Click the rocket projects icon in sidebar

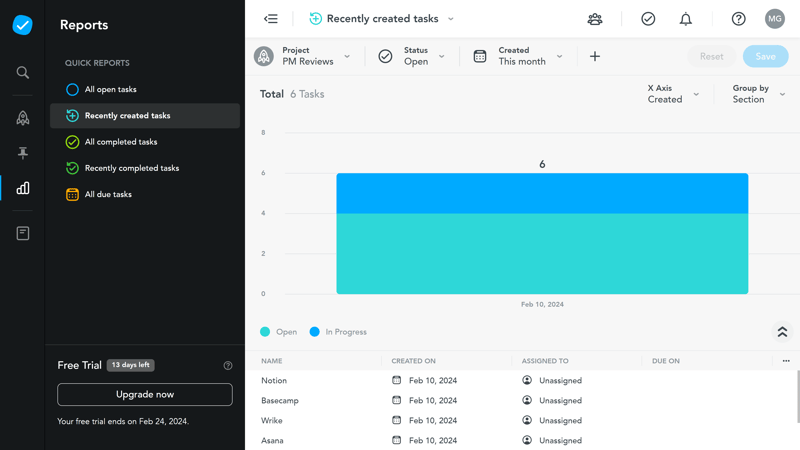[x=22, y=118]
